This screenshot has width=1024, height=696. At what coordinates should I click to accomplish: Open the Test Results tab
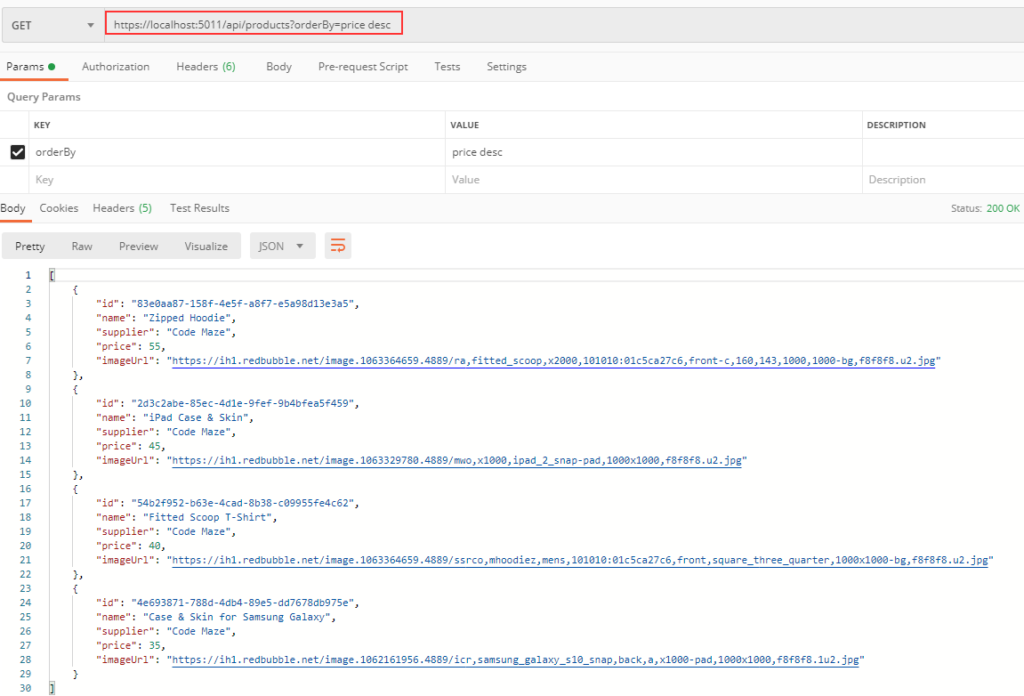click(199, 208)
